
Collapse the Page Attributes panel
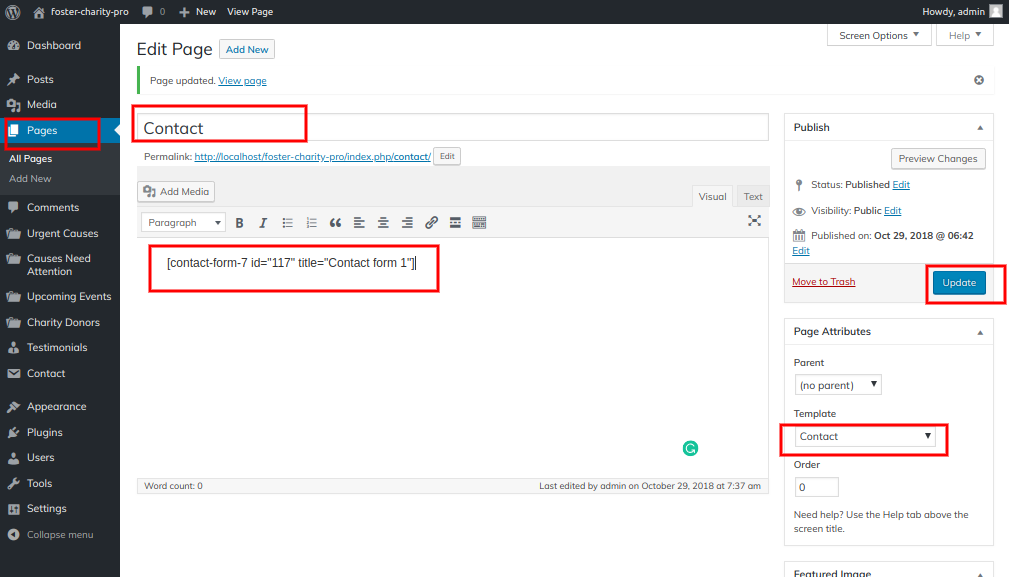click(980, 332)
